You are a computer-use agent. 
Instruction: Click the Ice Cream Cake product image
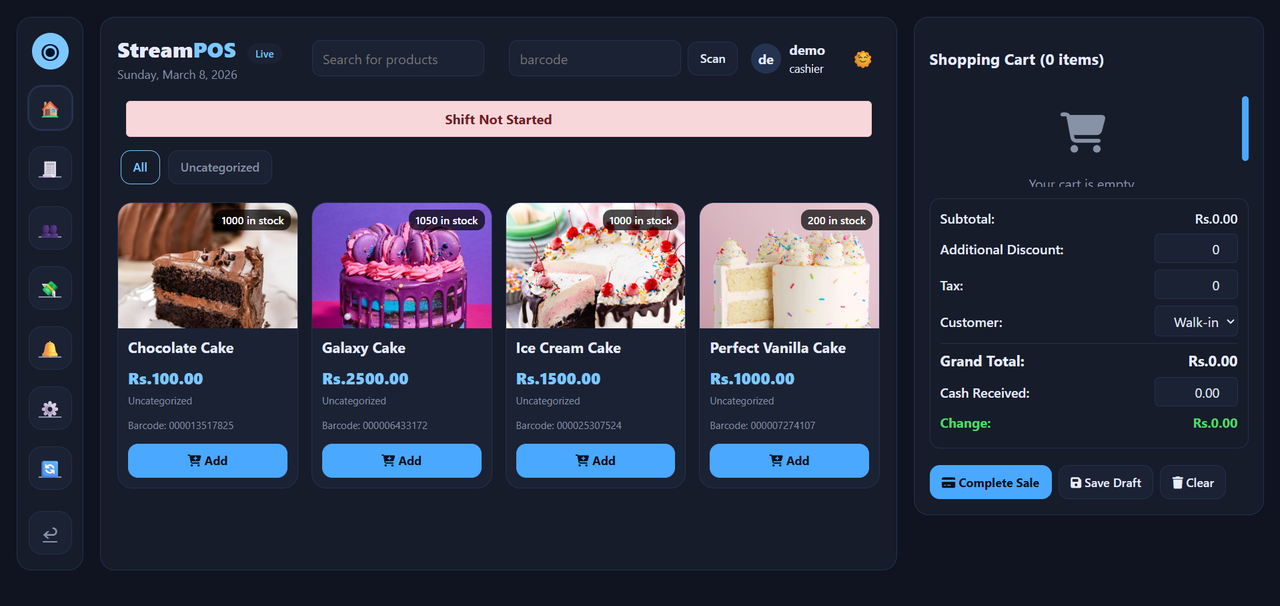point(595,266)
